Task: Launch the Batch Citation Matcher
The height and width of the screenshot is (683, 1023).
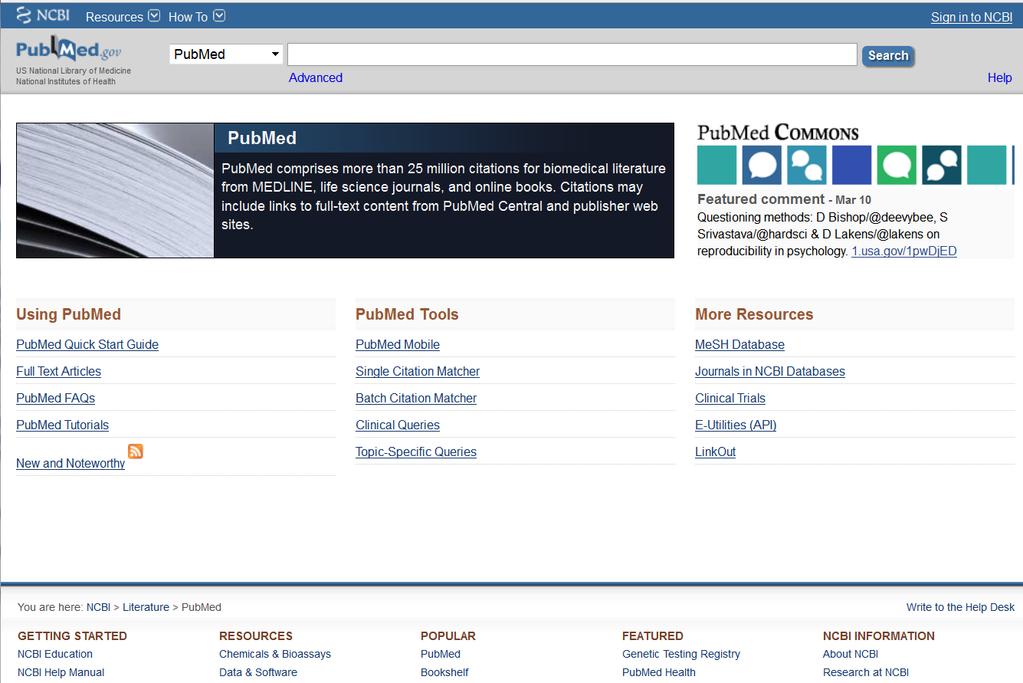Action: click(x=416, y=398)
